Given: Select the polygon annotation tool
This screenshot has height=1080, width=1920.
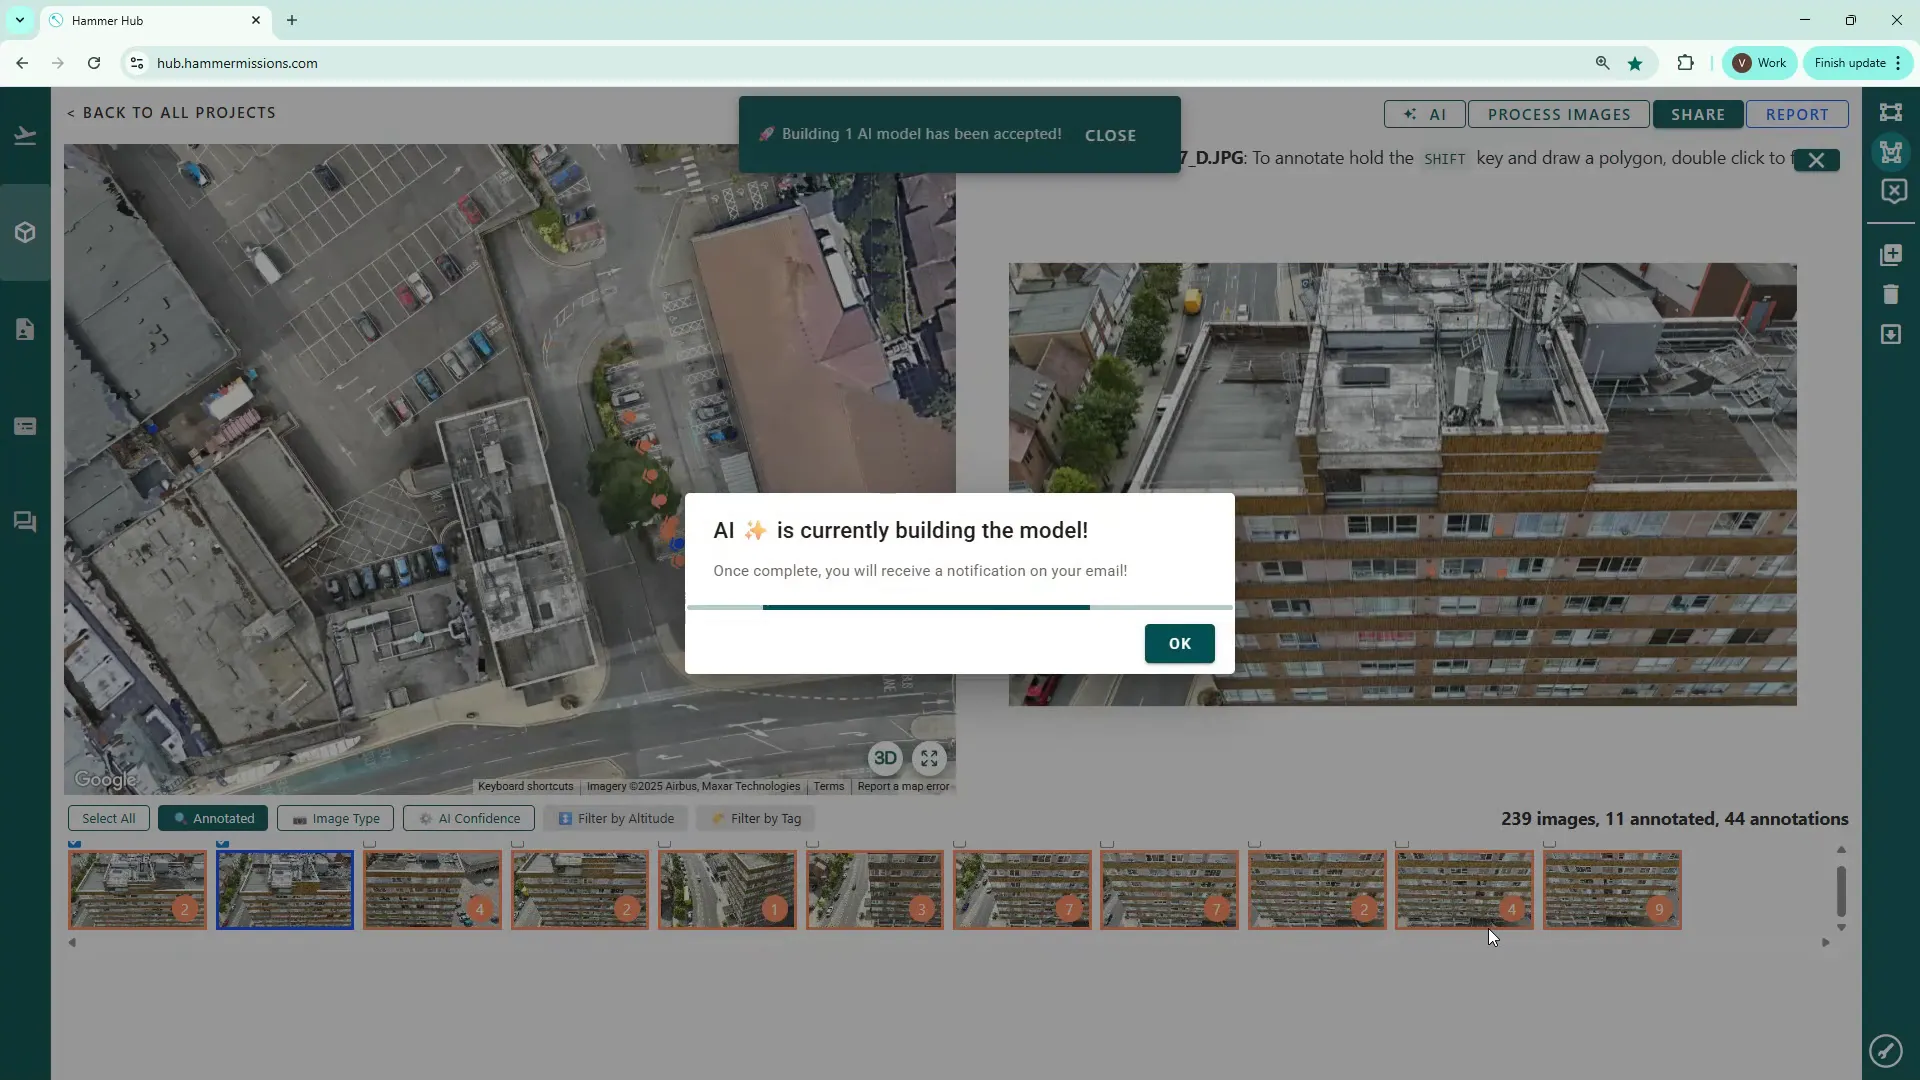Looking at the screenshot, I should [1890, 152].
